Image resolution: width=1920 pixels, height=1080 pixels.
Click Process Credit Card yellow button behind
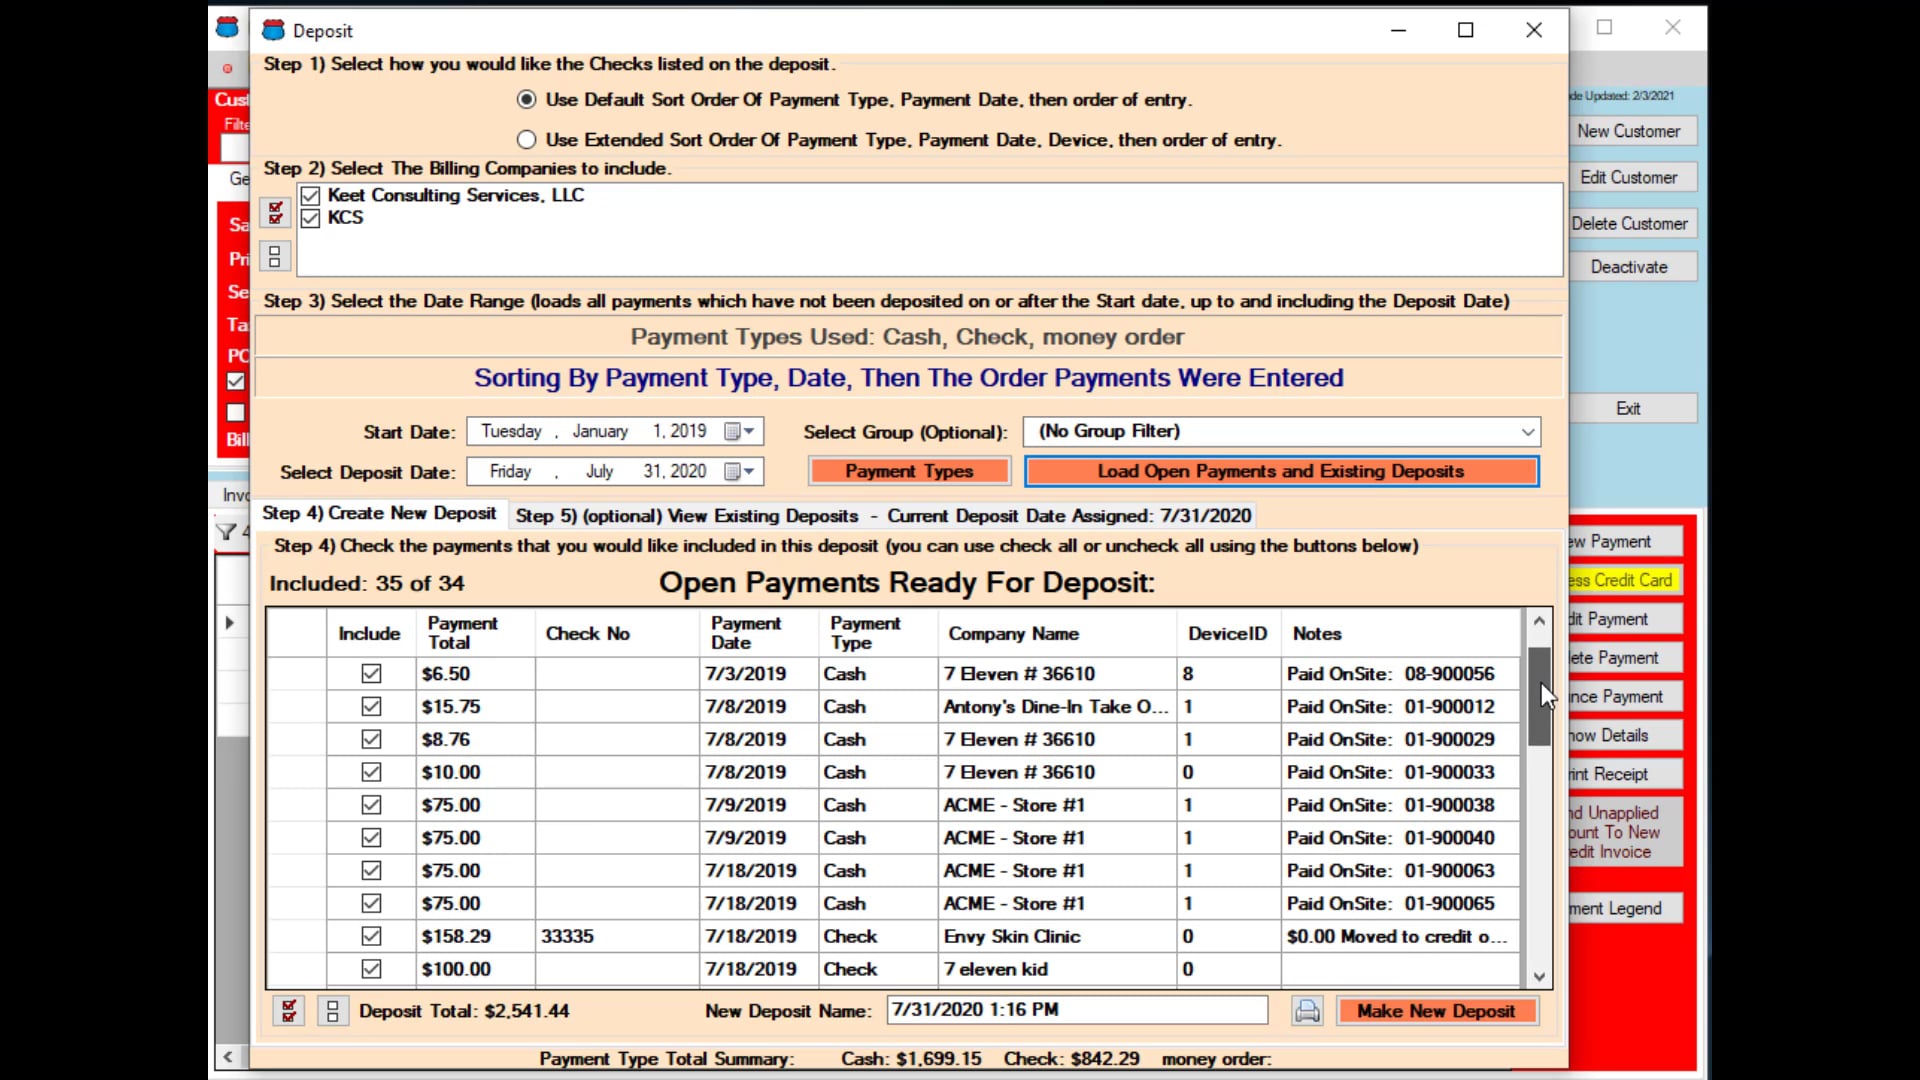[x=1625, y=580]
